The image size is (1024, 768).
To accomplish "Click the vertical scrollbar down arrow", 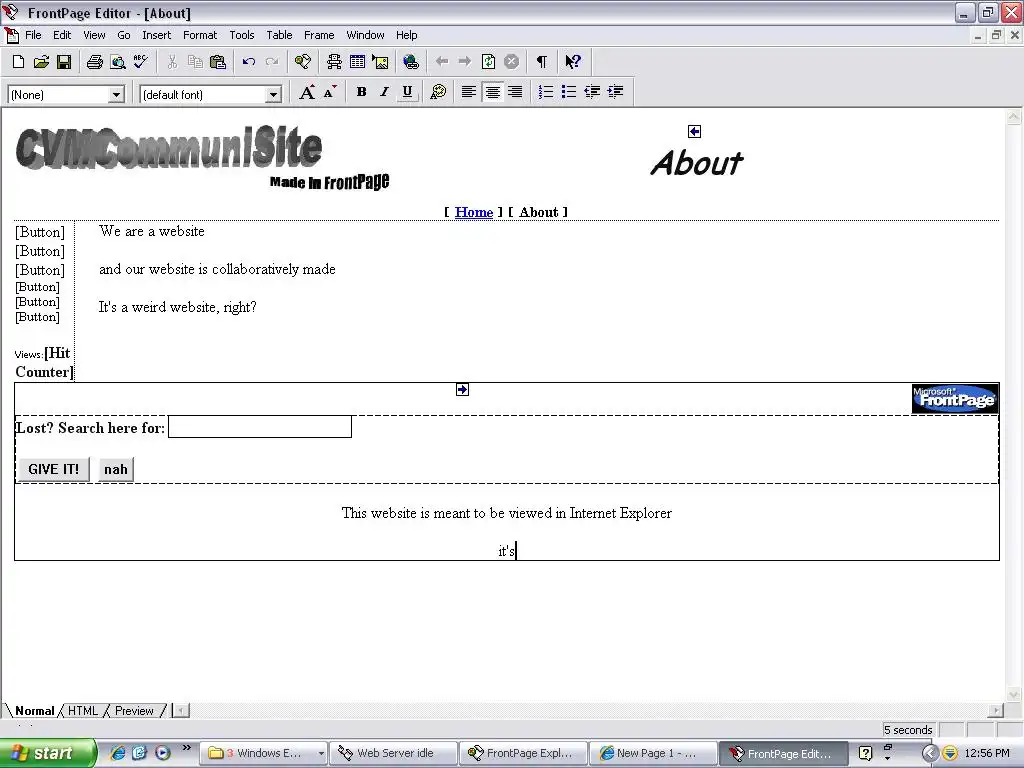I will point(1014,694).
